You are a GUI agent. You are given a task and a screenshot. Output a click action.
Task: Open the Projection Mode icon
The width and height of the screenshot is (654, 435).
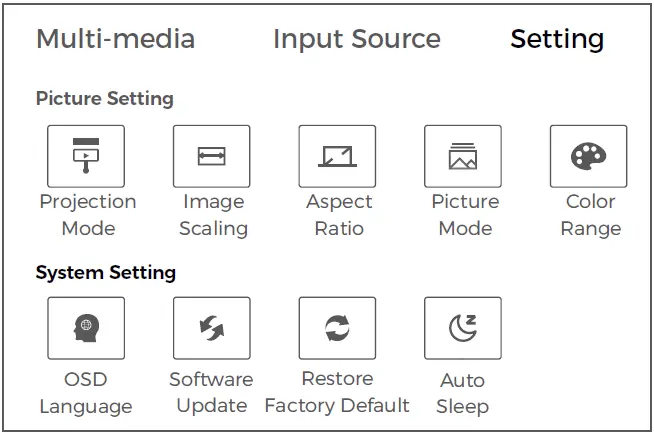(86, 156)
